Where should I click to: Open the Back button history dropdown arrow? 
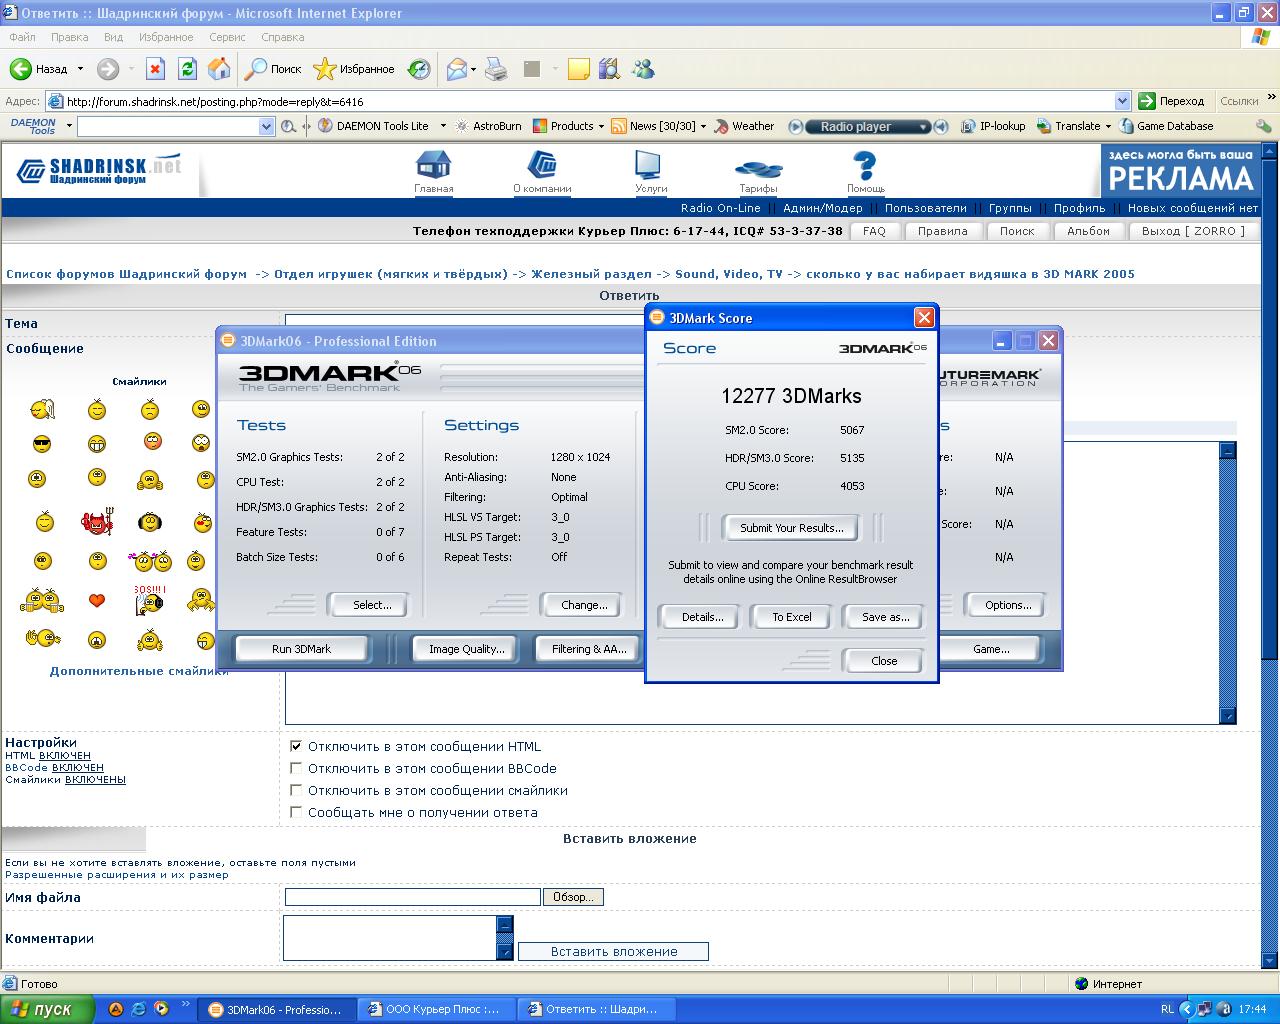click(81, 69)
